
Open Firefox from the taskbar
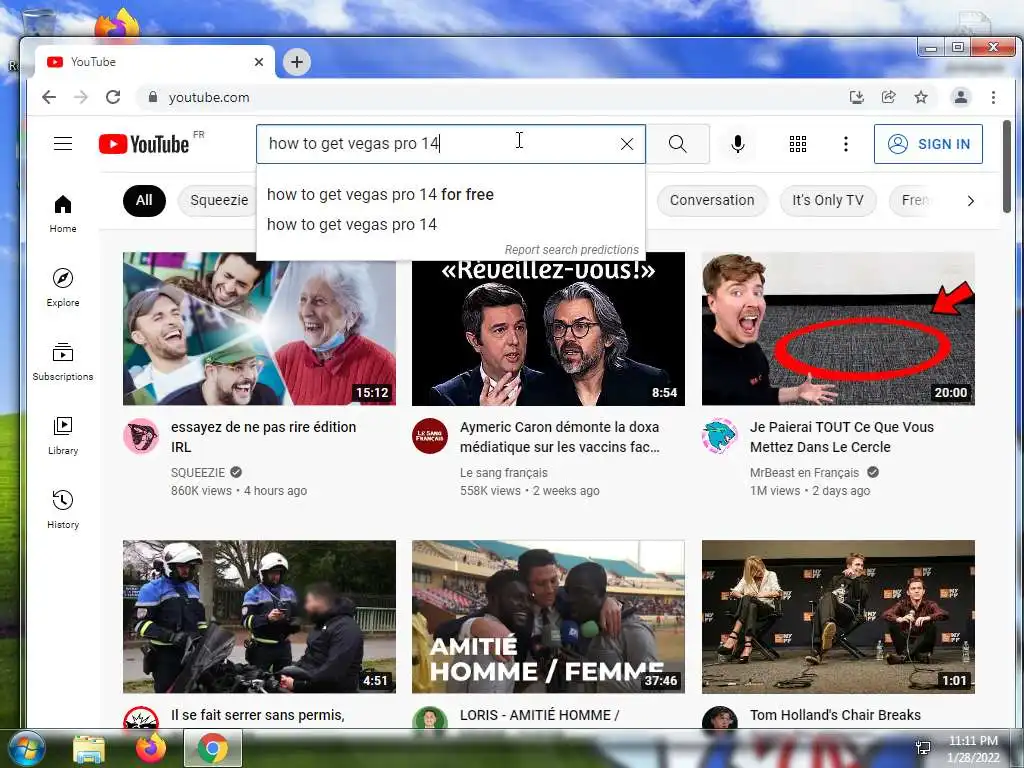(x=150, y=748)
